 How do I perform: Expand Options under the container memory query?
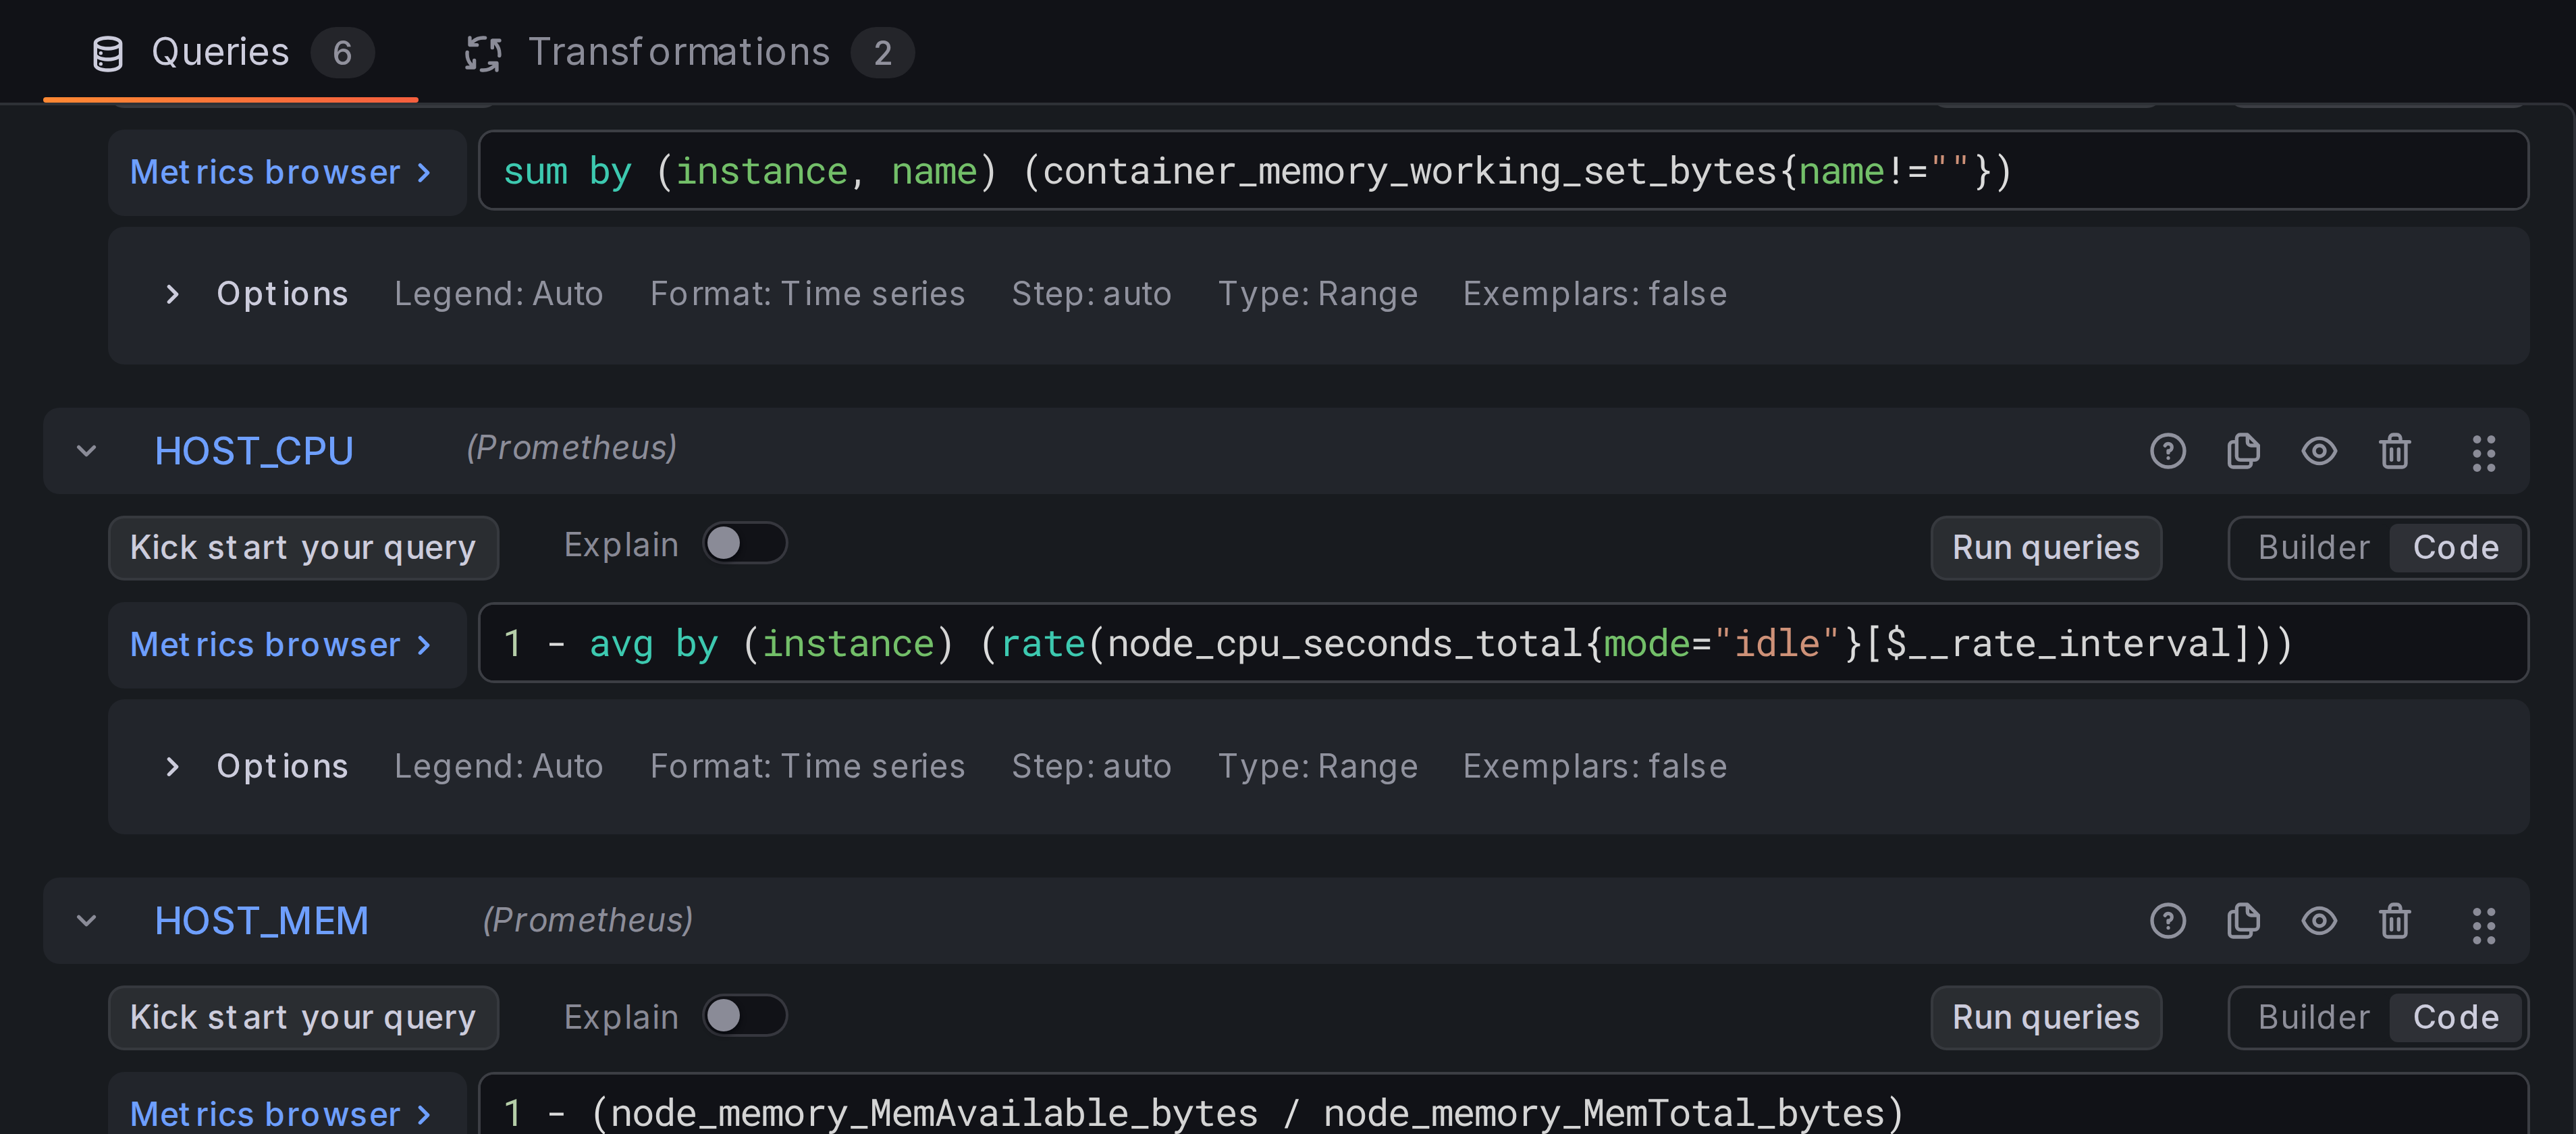[172, 294]
